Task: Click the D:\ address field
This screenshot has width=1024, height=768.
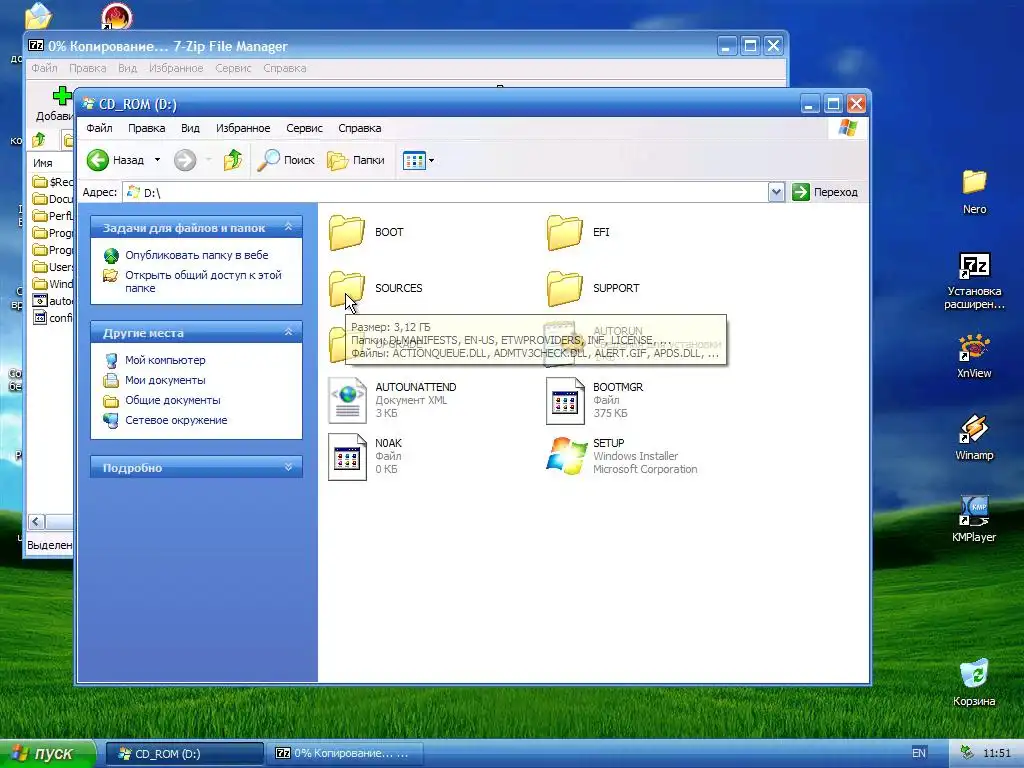Action: click(445, 193)
